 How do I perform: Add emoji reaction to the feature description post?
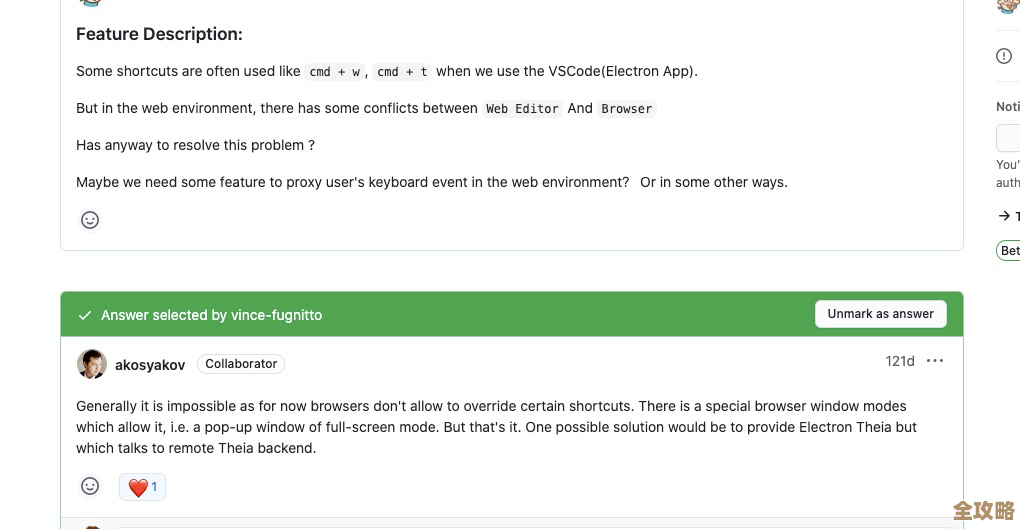pyautogui.click(x=90, y=220)
